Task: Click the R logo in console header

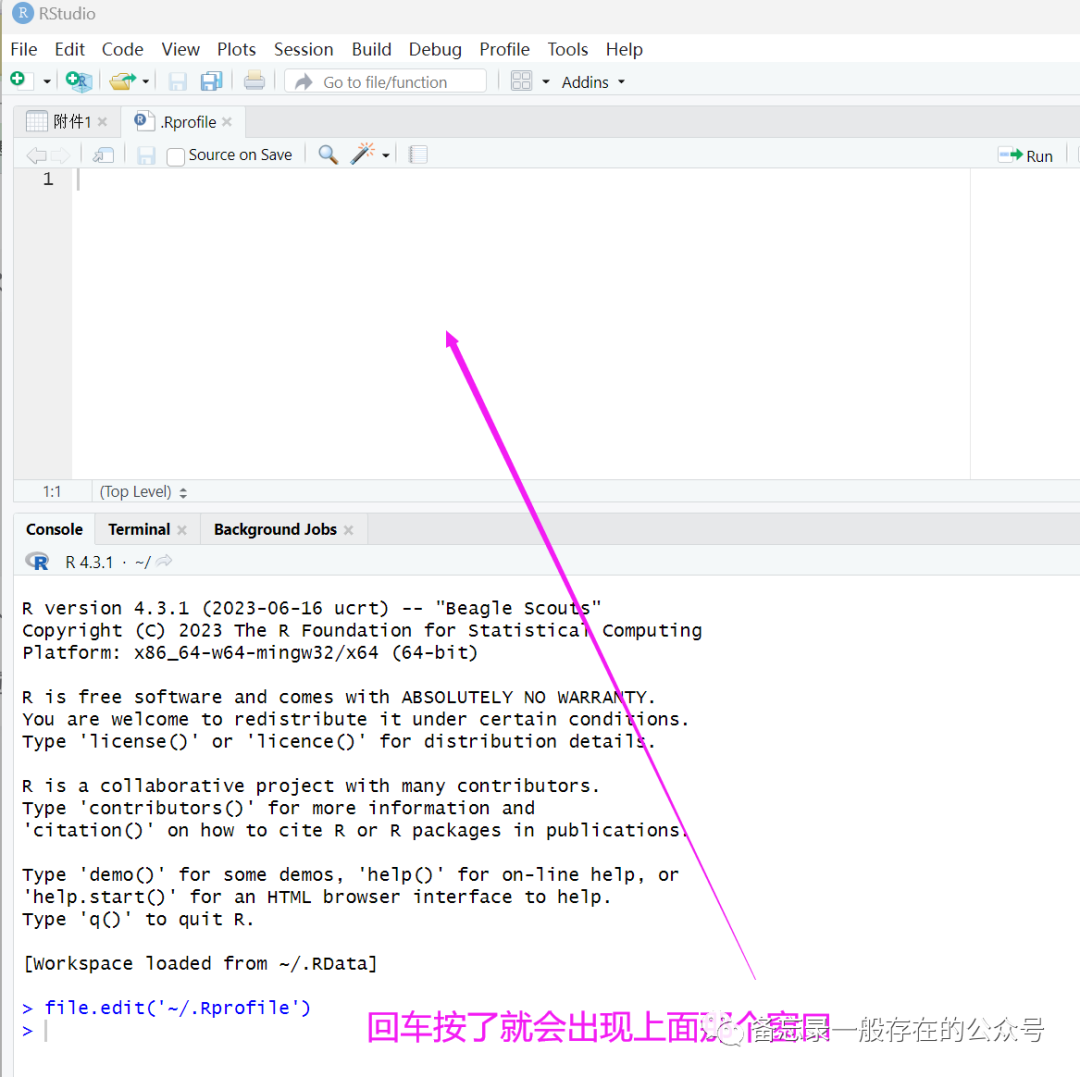Action: (x=37, y=561)
